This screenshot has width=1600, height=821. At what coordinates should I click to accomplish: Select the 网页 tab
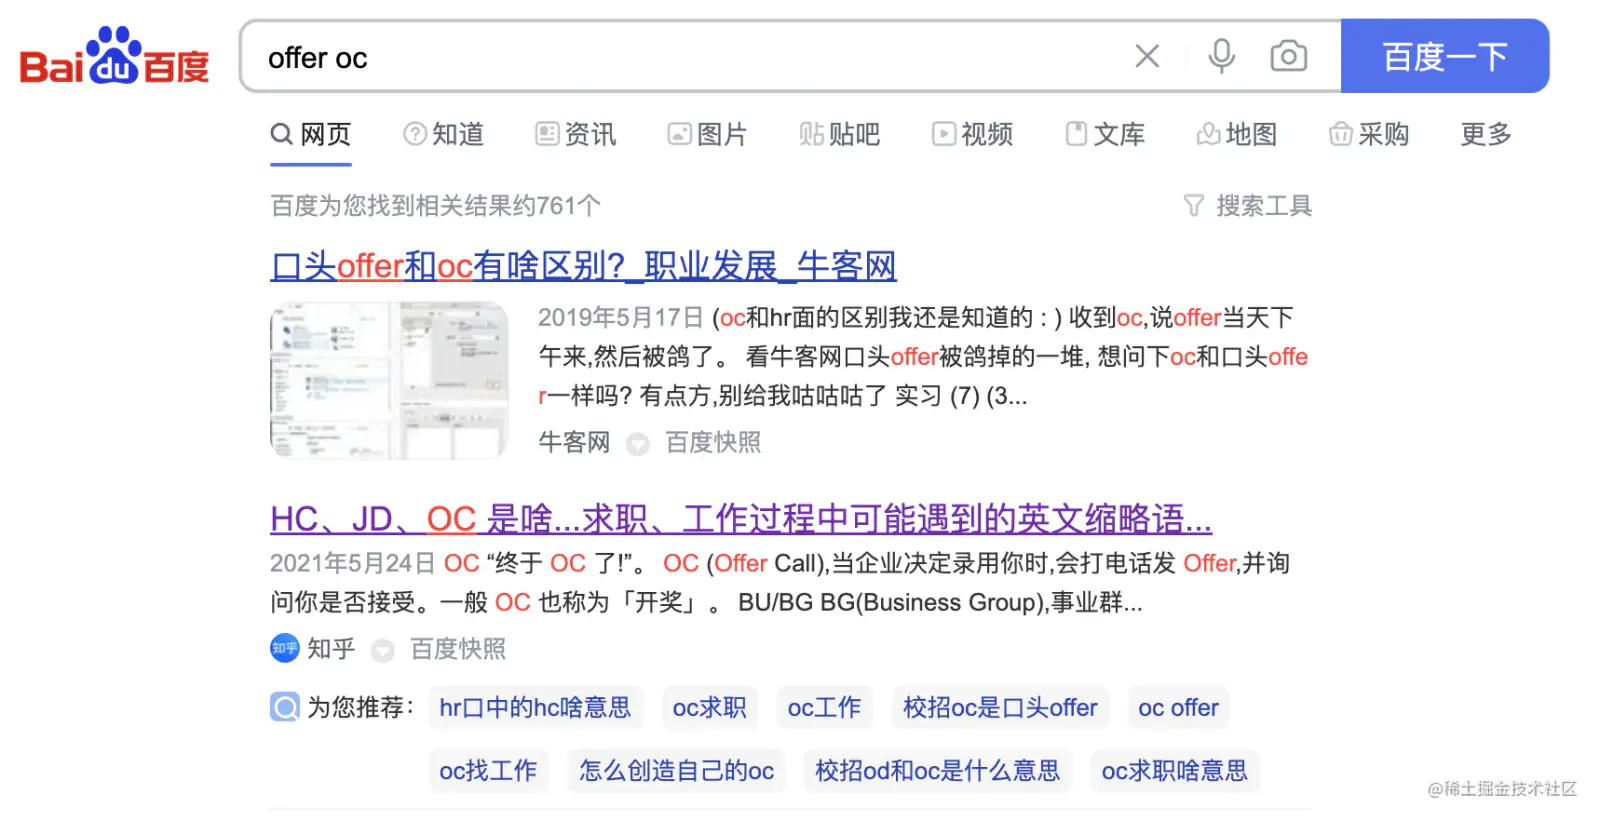coord(311,134)
